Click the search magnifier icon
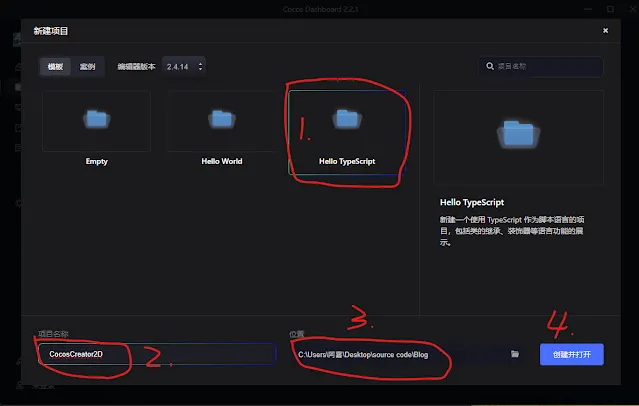This screenshot has height=406, width=639. [490, 66]
